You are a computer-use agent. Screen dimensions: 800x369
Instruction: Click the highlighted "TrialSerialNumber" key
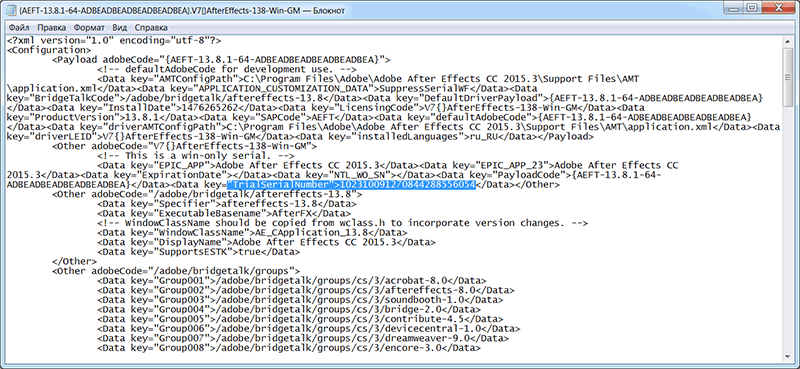pos(280,185)
